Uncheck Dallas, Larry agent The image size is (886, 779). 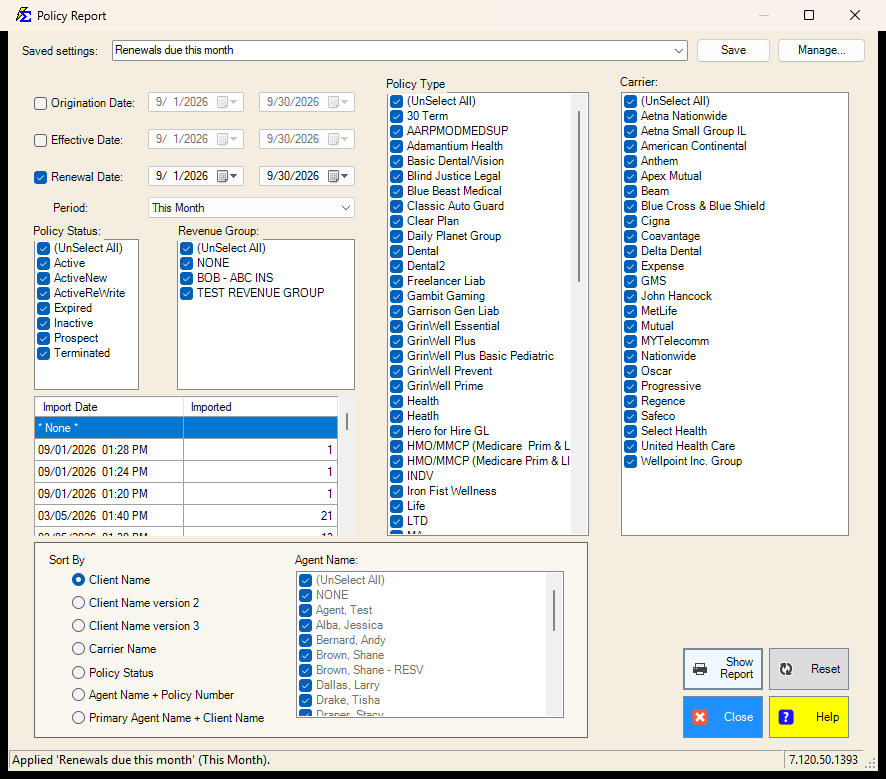tap(306, 685)
